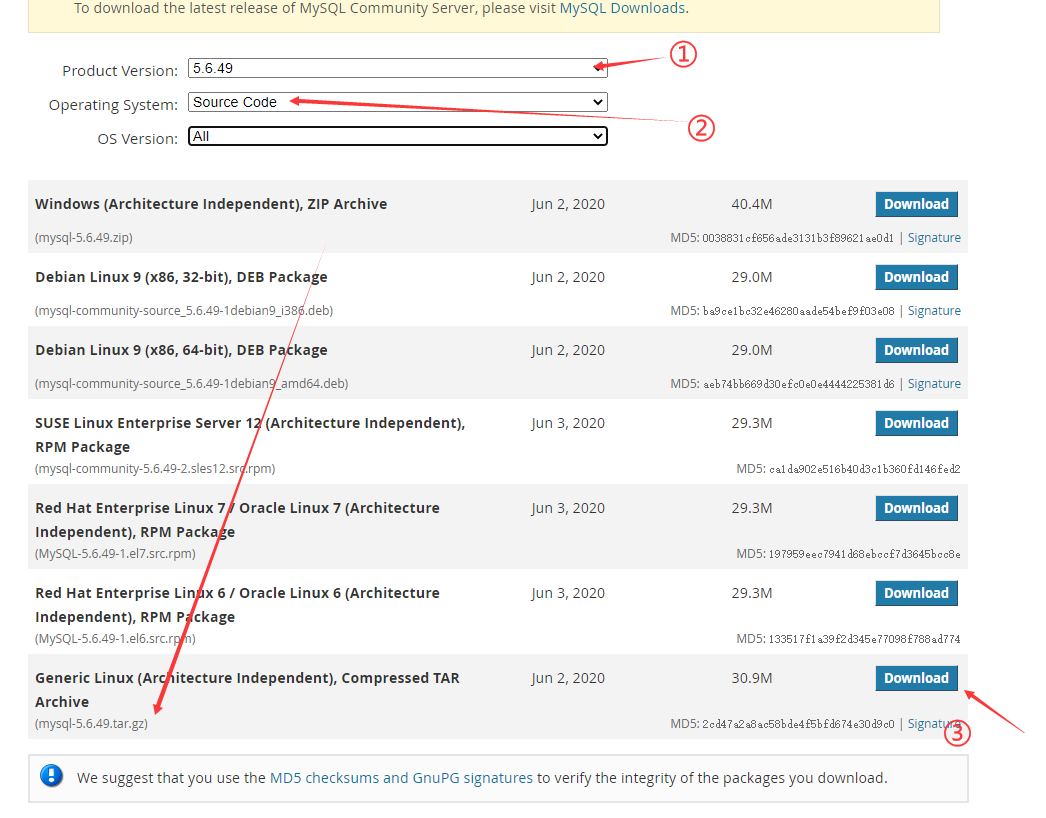Image resolution: width=1046 pixels, height=818 pixels.
Task: Open the OS Version dropdown
Action: click(x=398, y=136)
